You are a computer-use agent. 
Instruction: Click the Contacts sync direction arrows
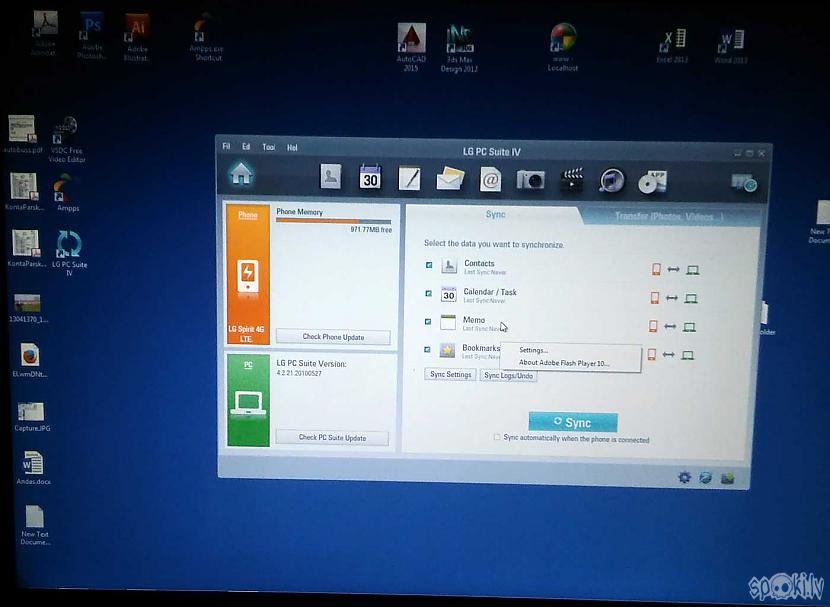pyautogui.click(x=673, y=269)
